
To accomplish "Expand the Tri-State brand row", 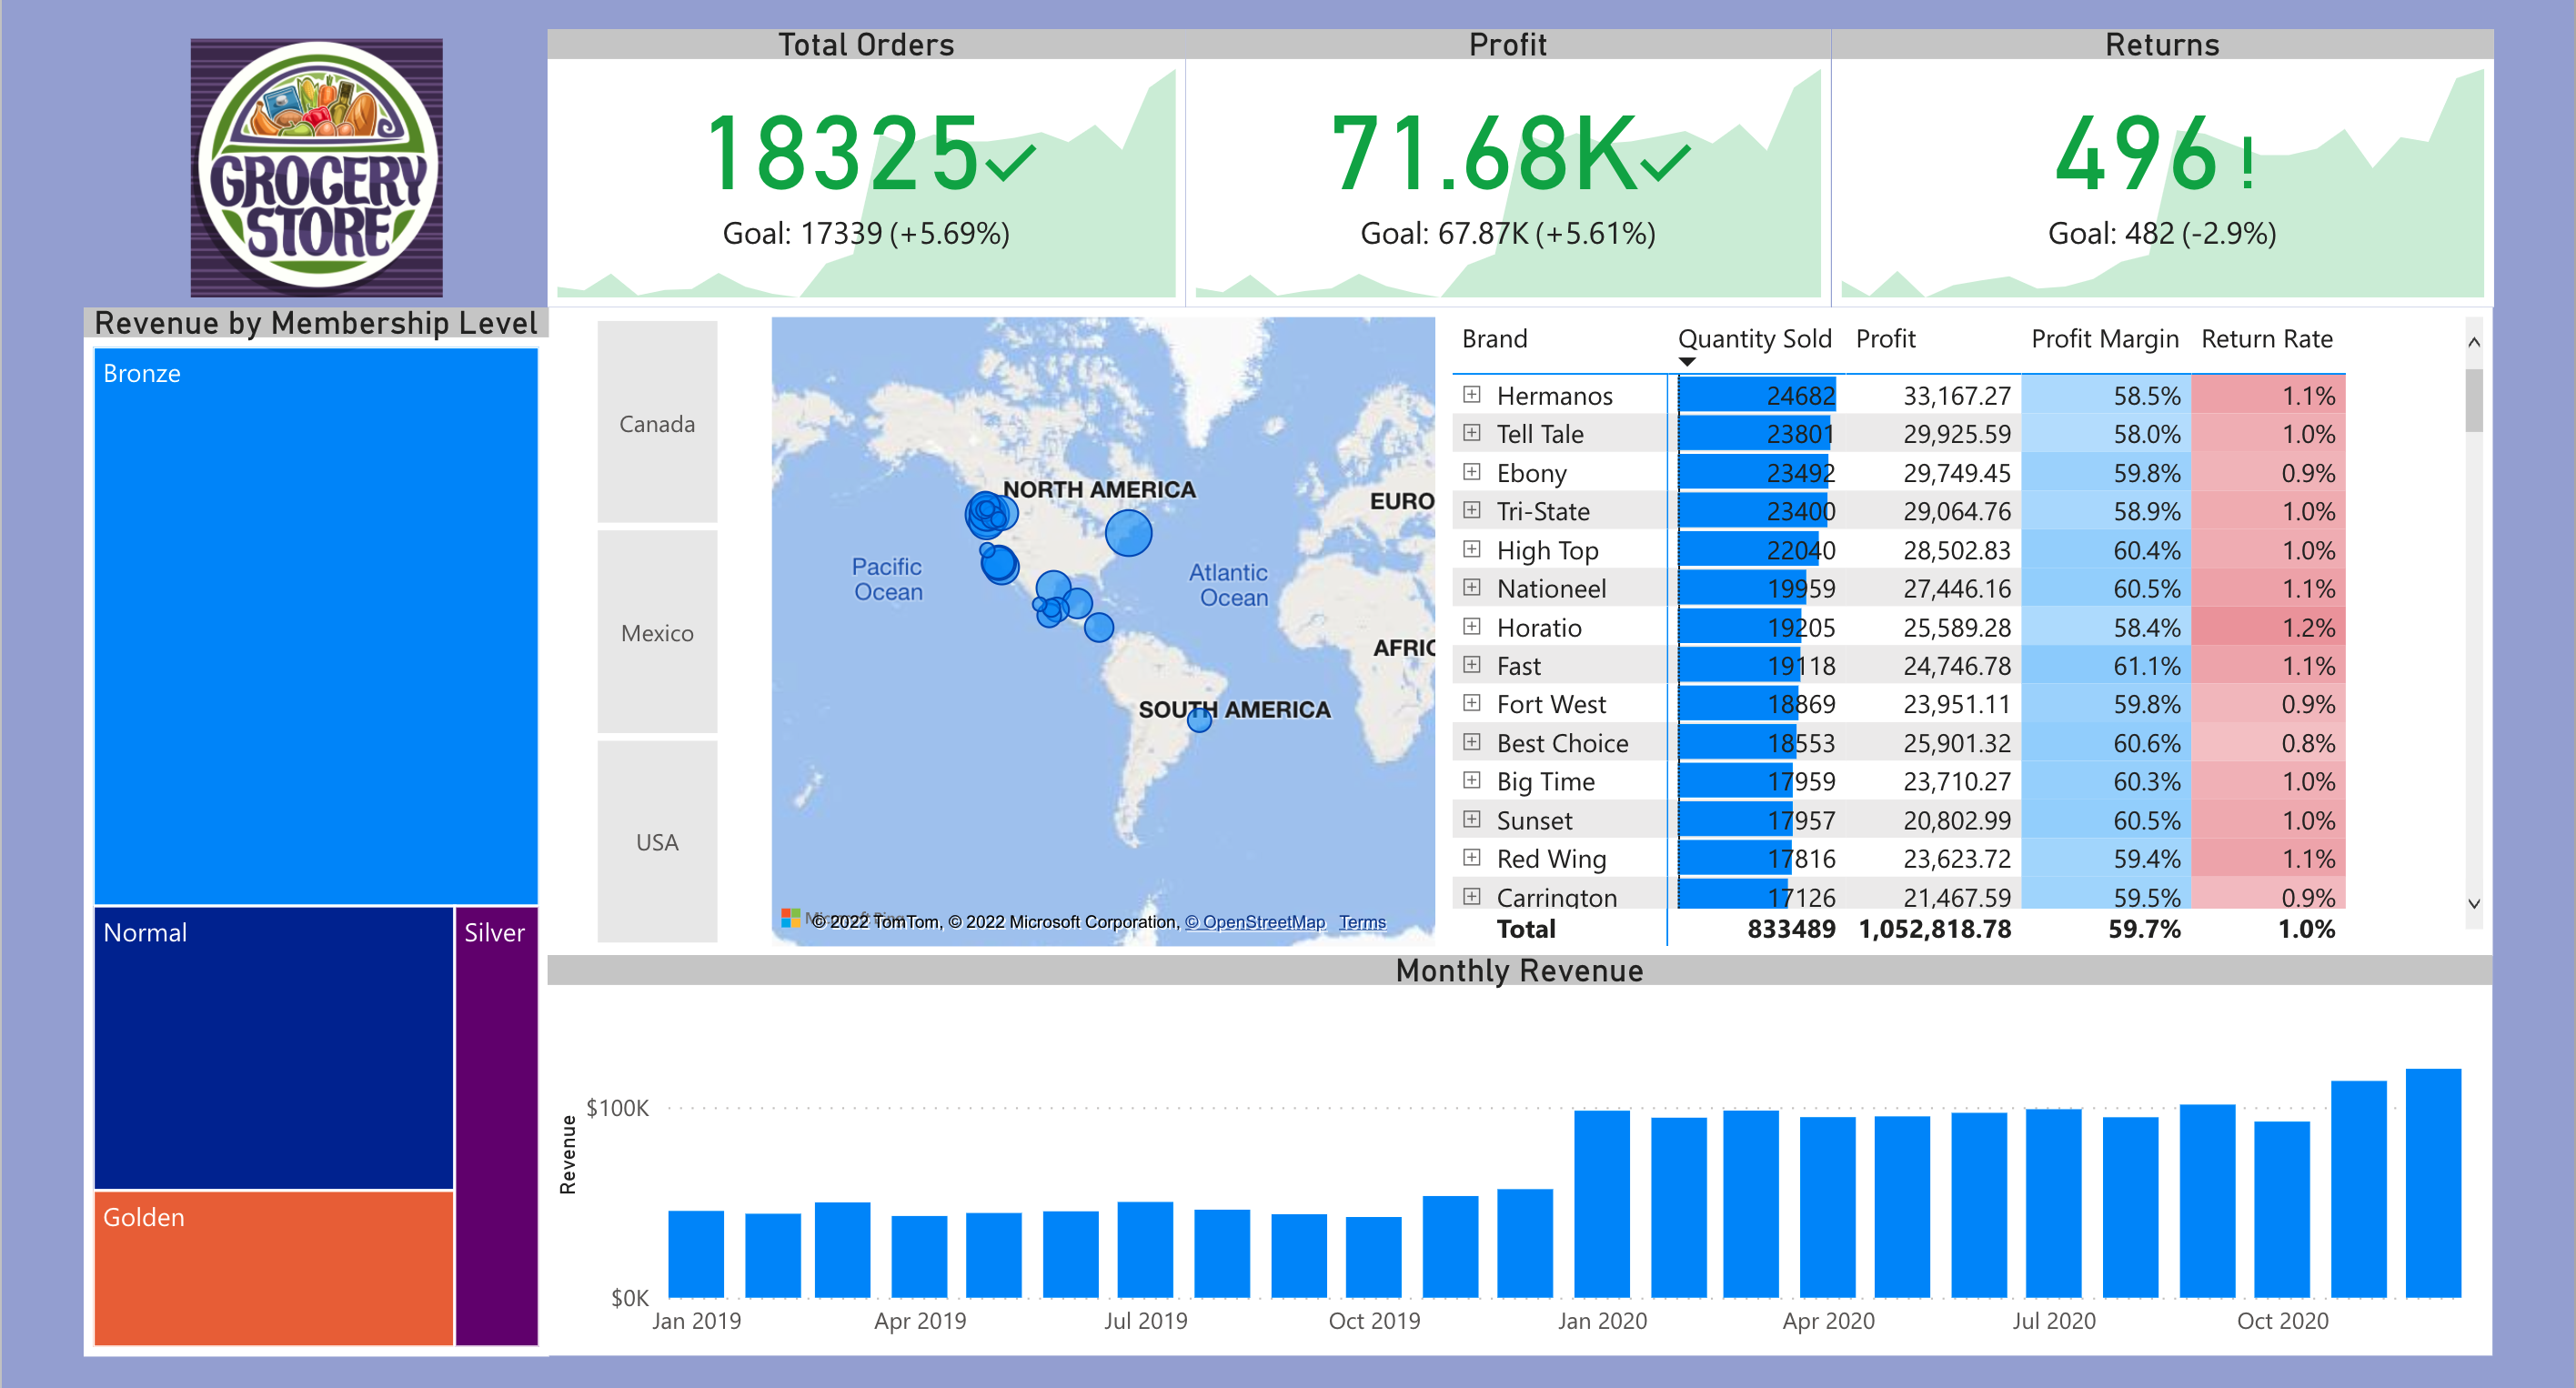I will click(x=1471, y=510).
